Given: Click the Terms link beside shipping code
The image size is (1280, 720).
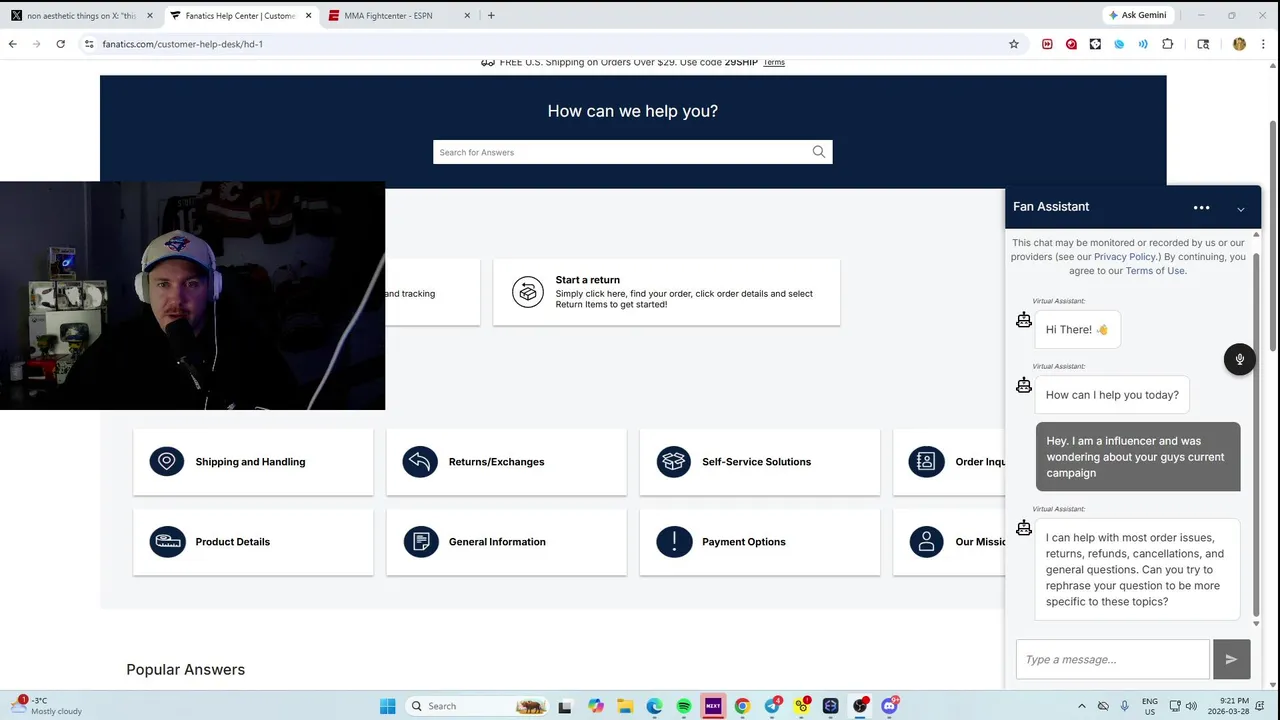Looking at the screenshot, I should (x=774, y=62).
